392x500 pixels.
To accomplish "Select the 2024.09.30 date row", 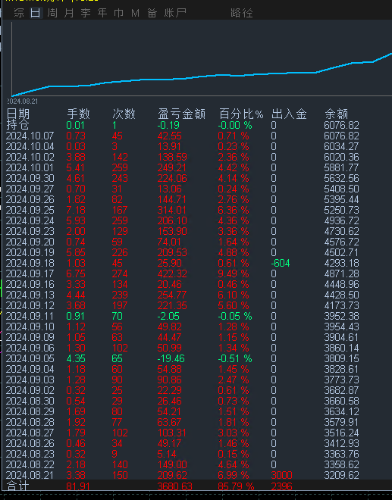I will point(30,178).
